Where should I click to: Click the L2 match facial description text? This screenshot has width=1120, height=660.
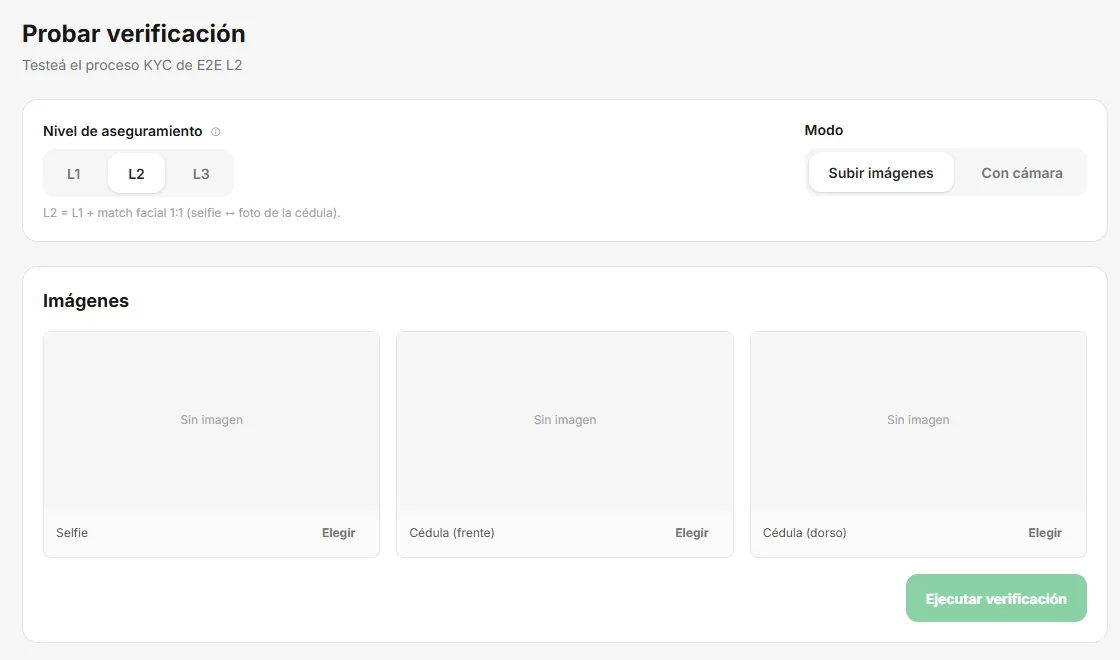tap(191, 213)
